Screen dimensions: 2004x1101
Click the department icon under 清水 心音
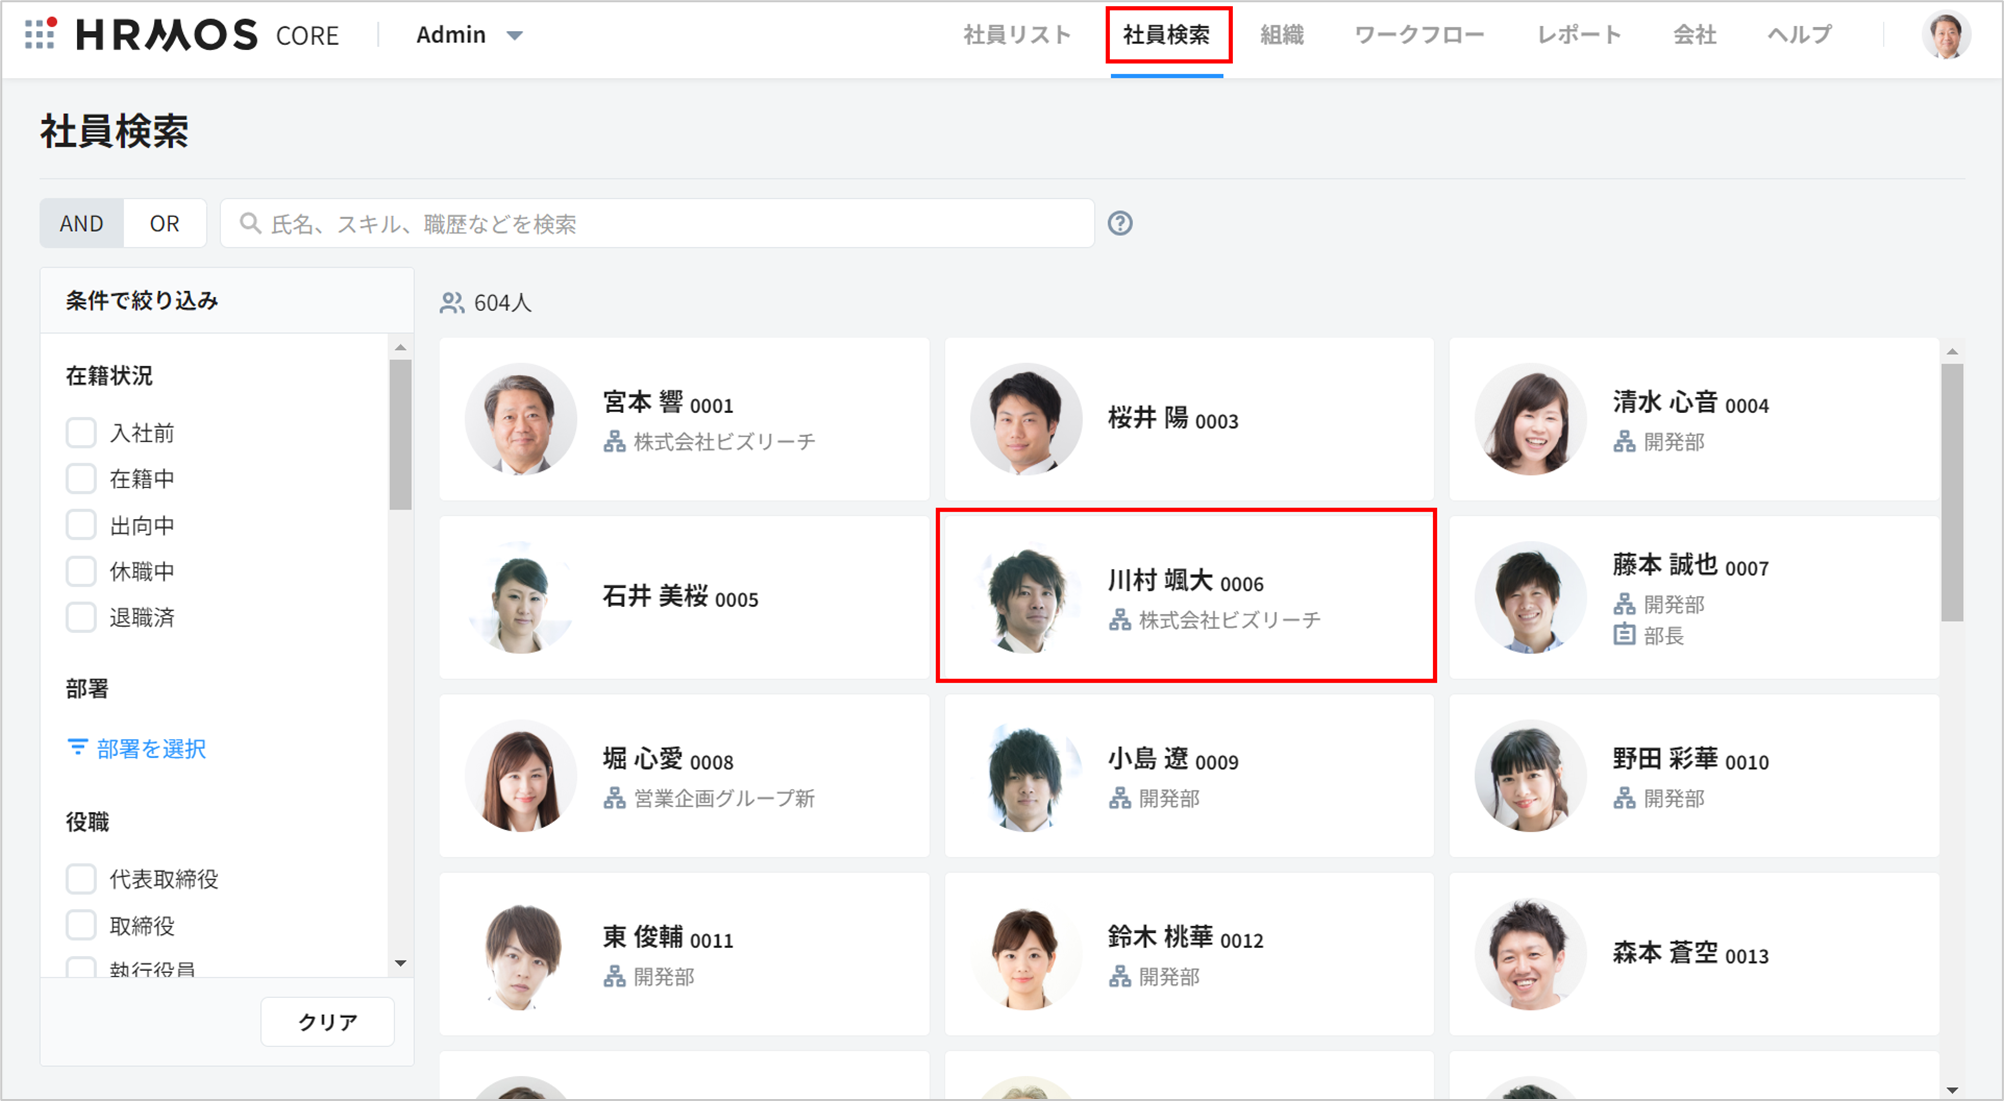click(x=1624, y=441)
